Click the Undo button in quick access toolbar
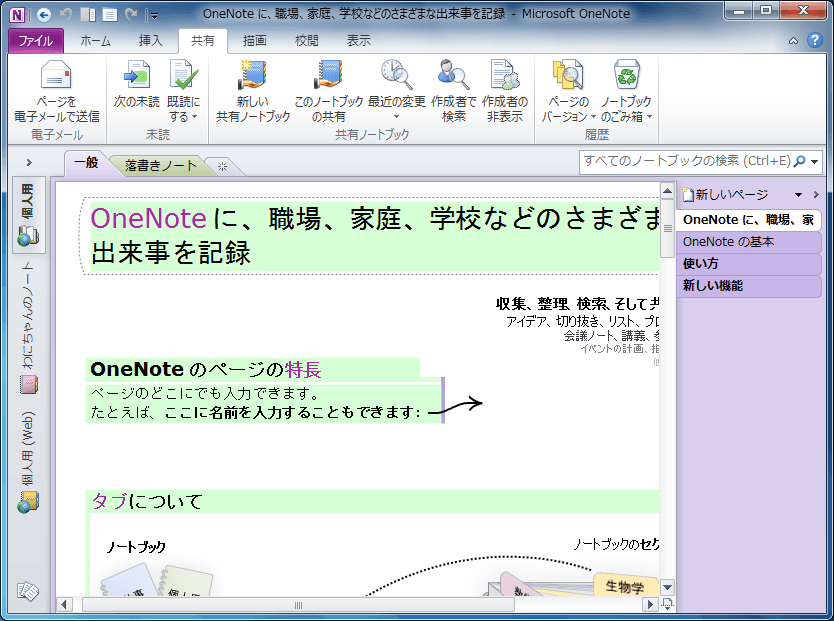Image resolution: width=834 pixels, height=621 pixels. [66, 14]
